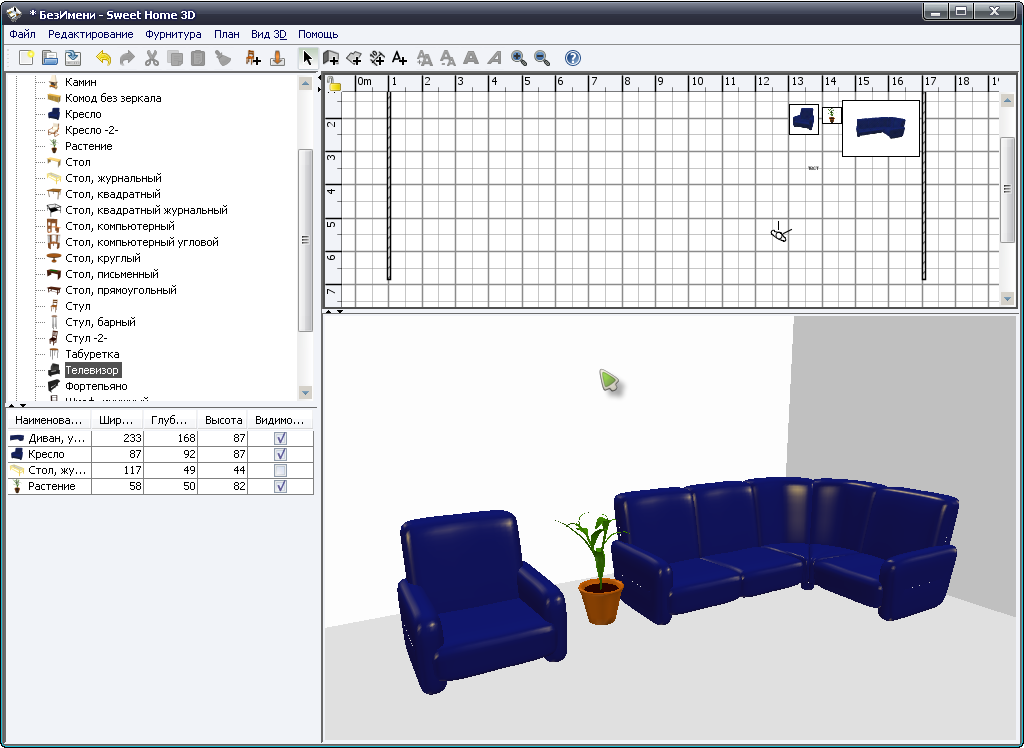Screen dimensions: 1024x748
Task: Click the Save home floppy icon
Action: [73, 58]
